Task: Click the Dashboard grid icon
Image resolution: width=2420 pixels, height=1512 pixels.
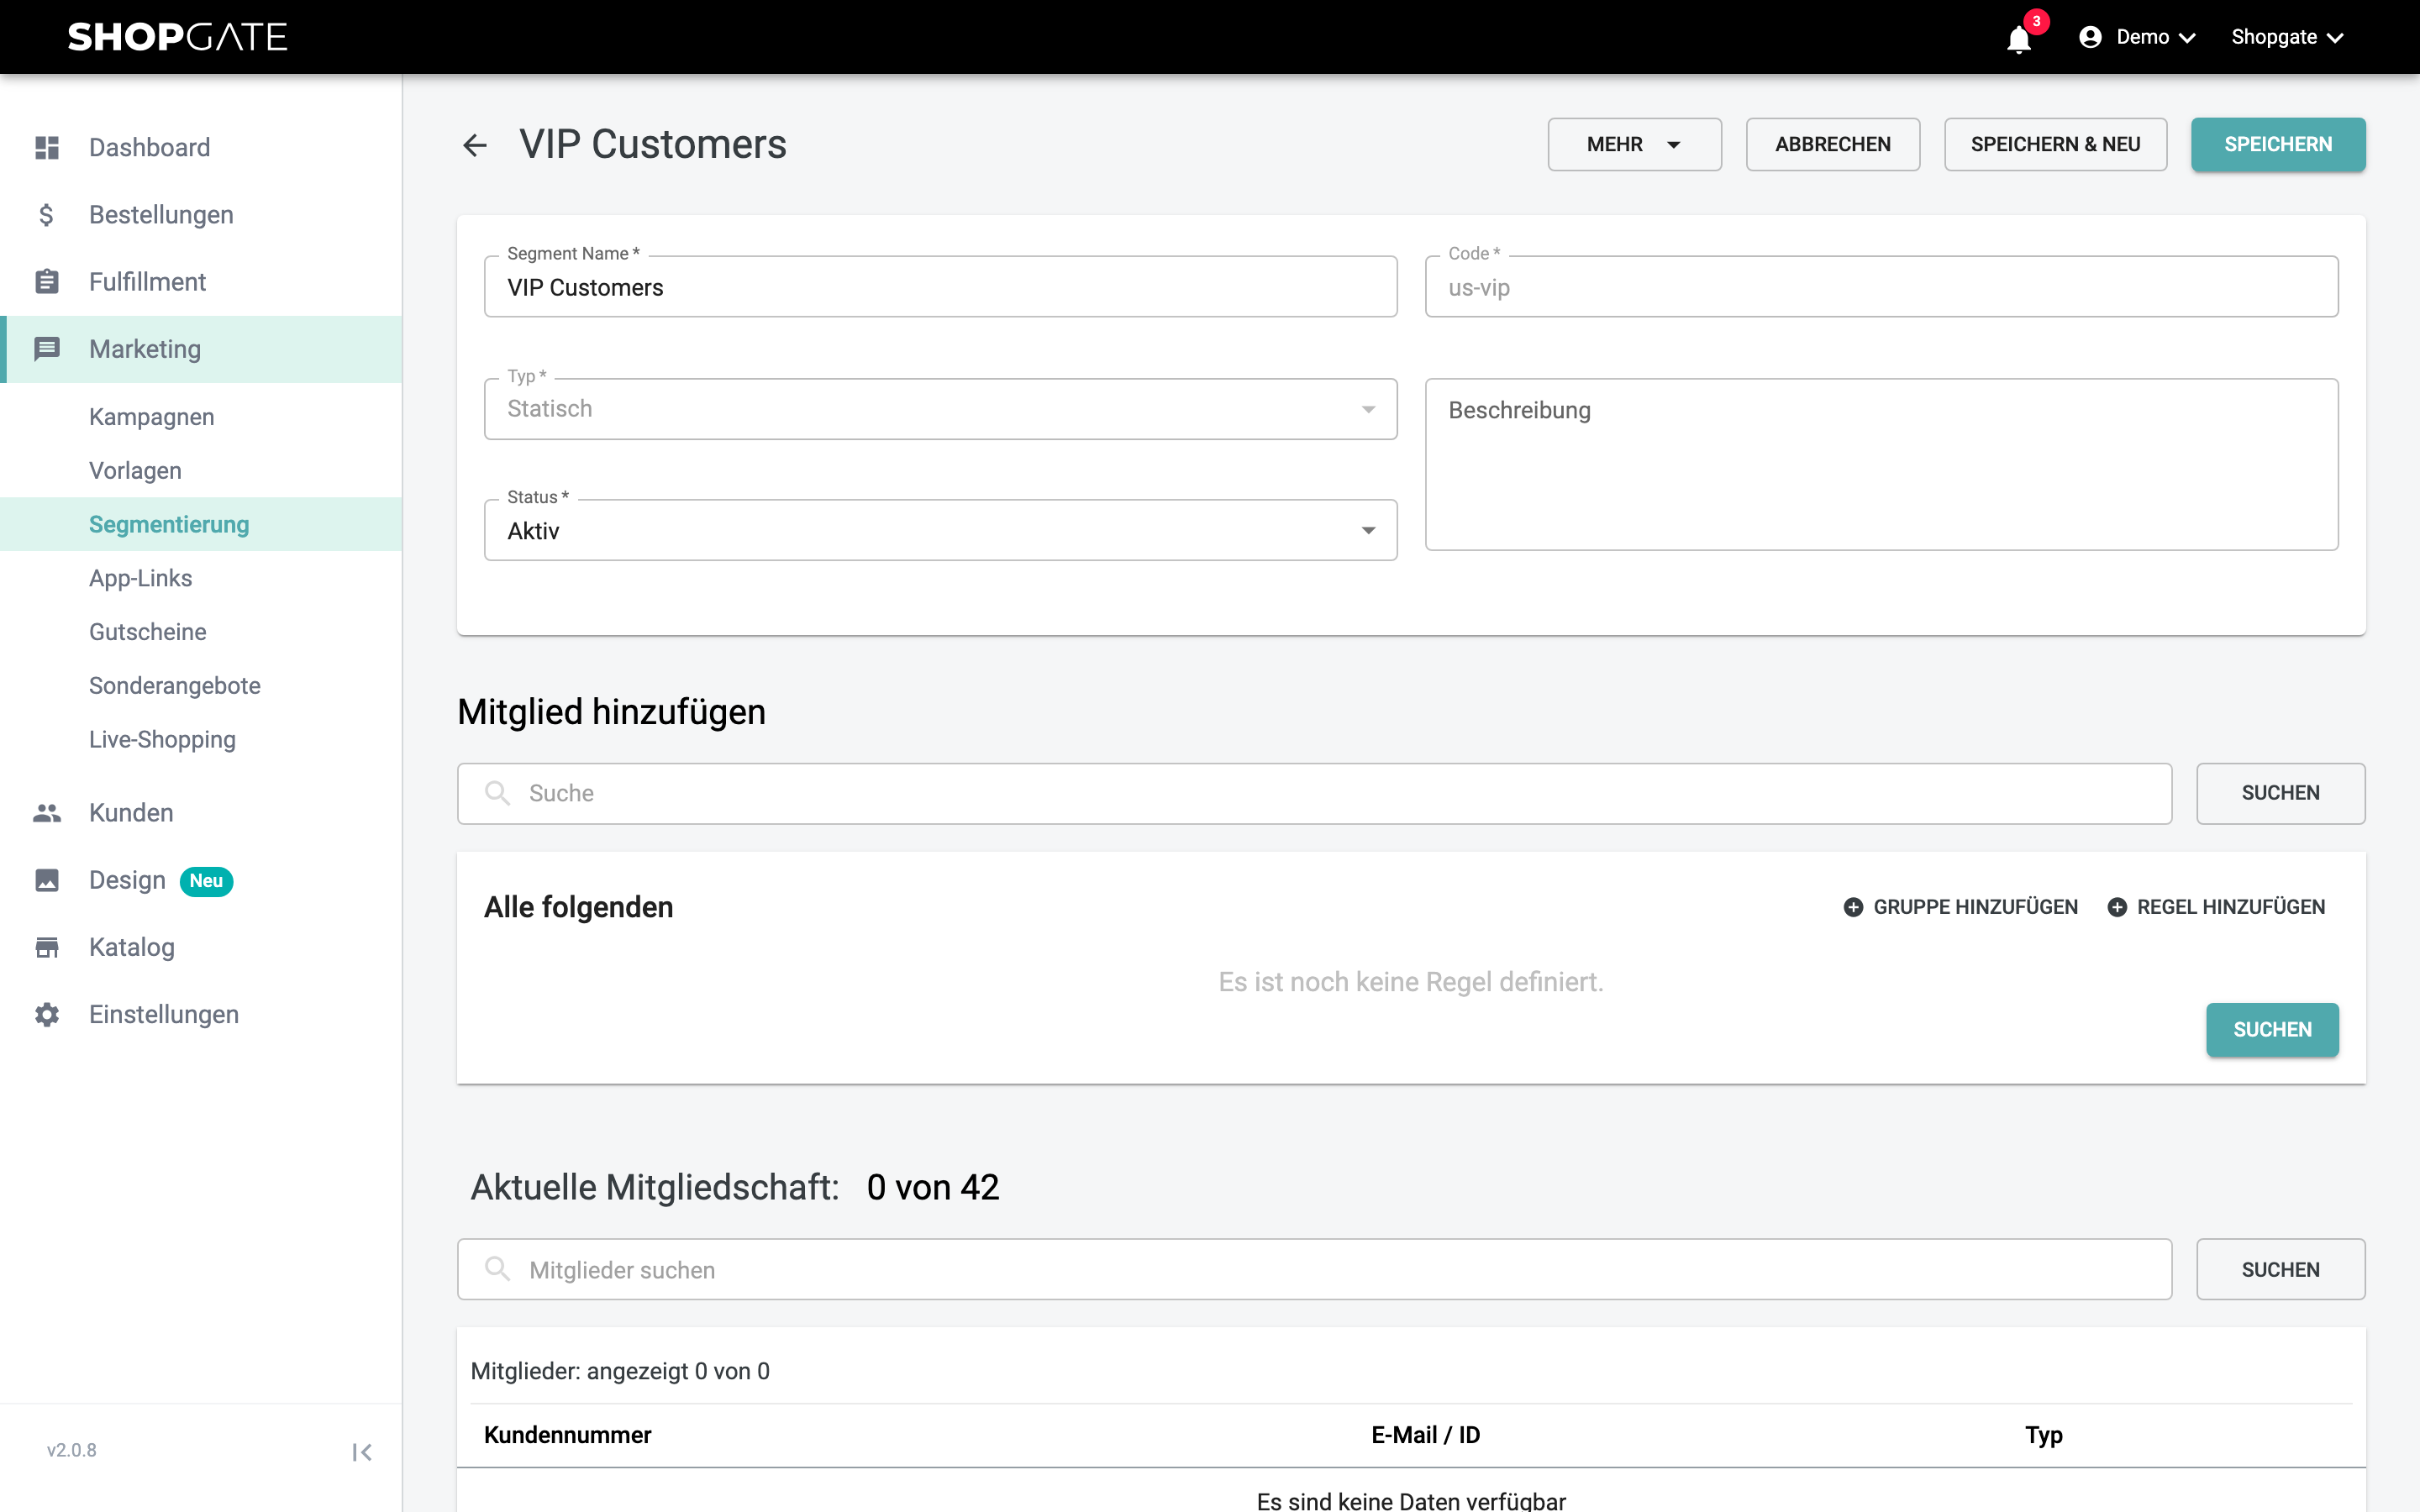Action: click(x=47, y=147)
